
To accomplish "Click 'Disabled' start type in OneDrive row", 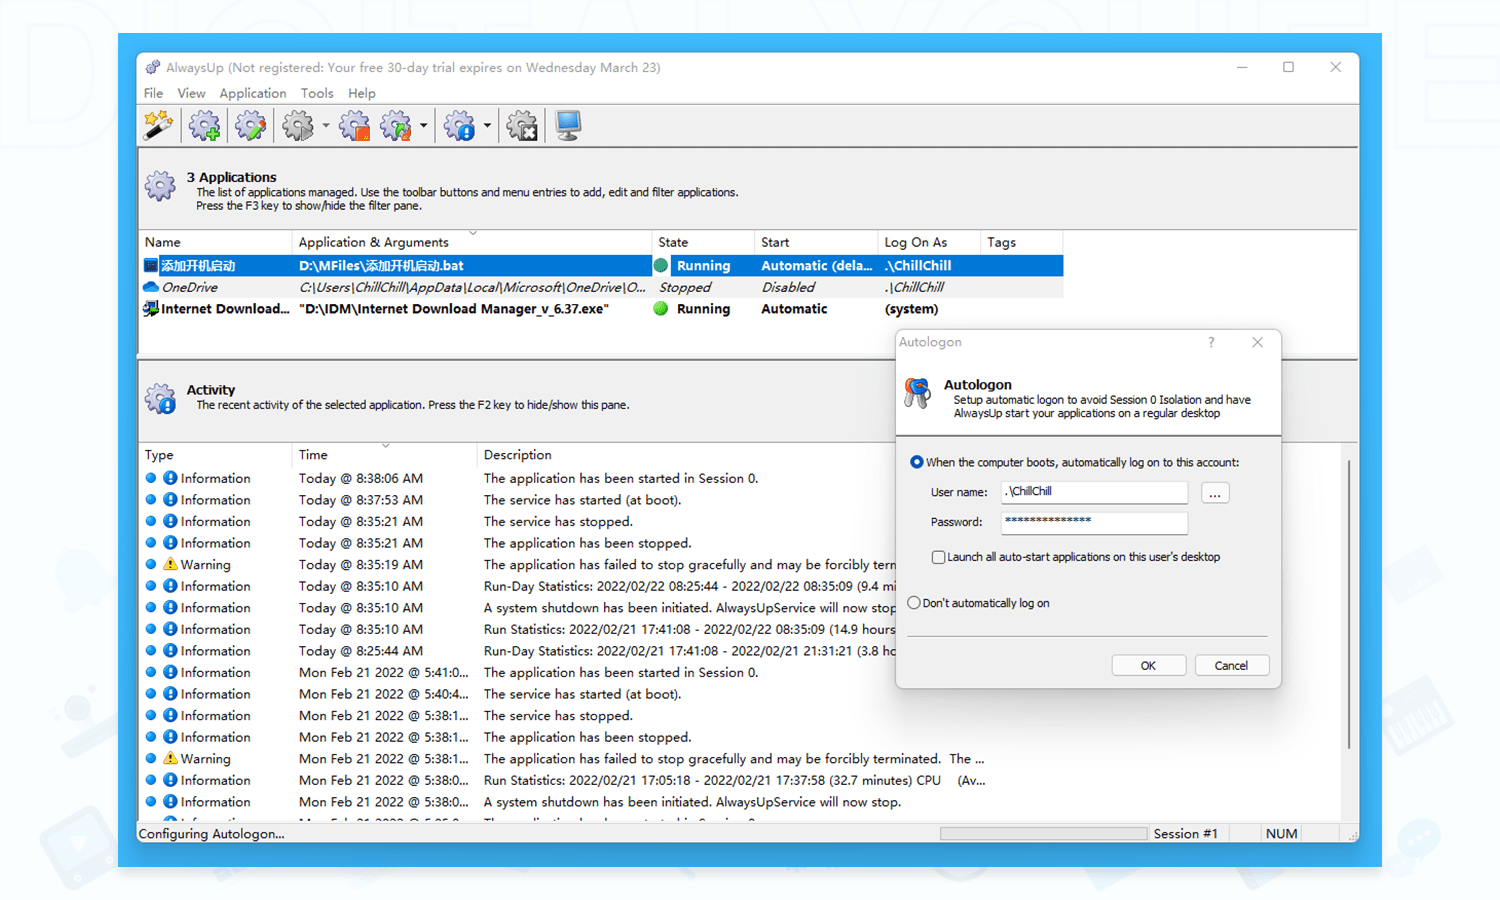I will [x=788, y=288].
